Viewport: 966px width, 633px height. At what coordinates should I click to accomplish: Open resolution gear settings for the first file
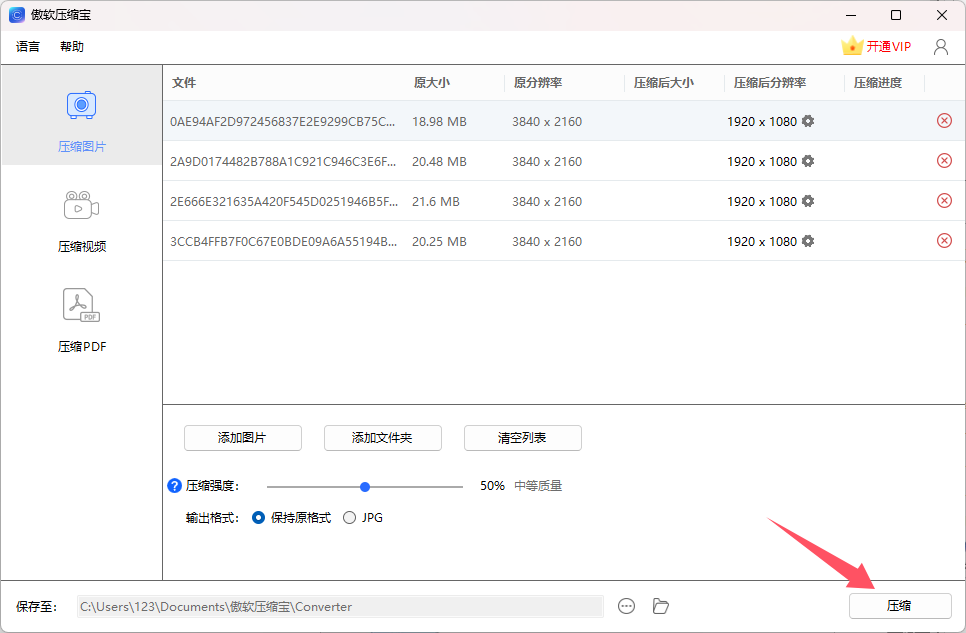click(810, 120)
